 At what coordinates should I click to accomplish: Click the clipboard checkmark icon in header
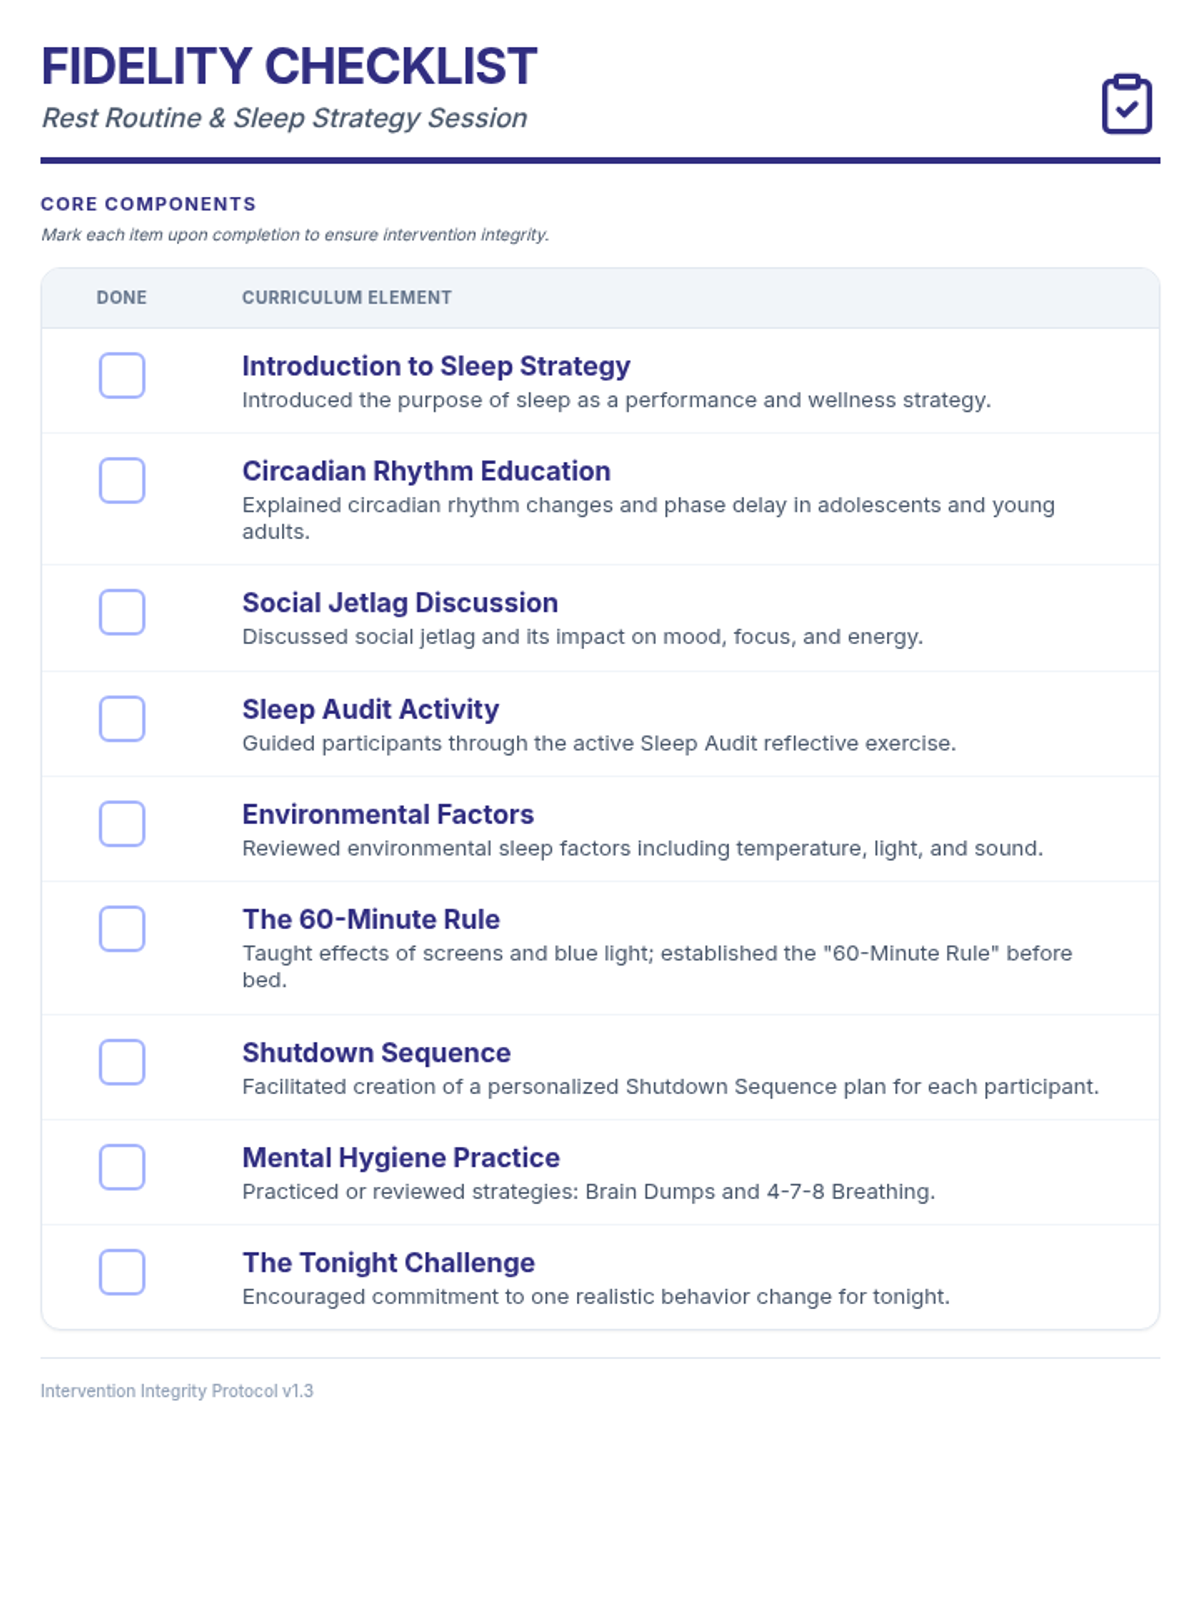[x=1126, y=104]
